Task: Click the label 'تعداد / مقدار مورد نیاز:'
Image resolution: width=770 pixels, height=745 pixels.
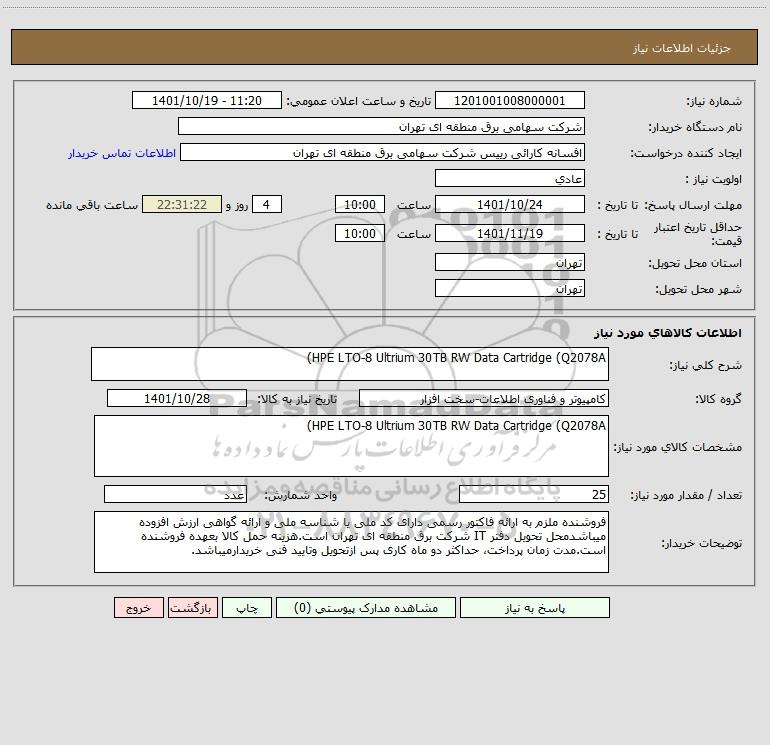Action: click(686, 495)
